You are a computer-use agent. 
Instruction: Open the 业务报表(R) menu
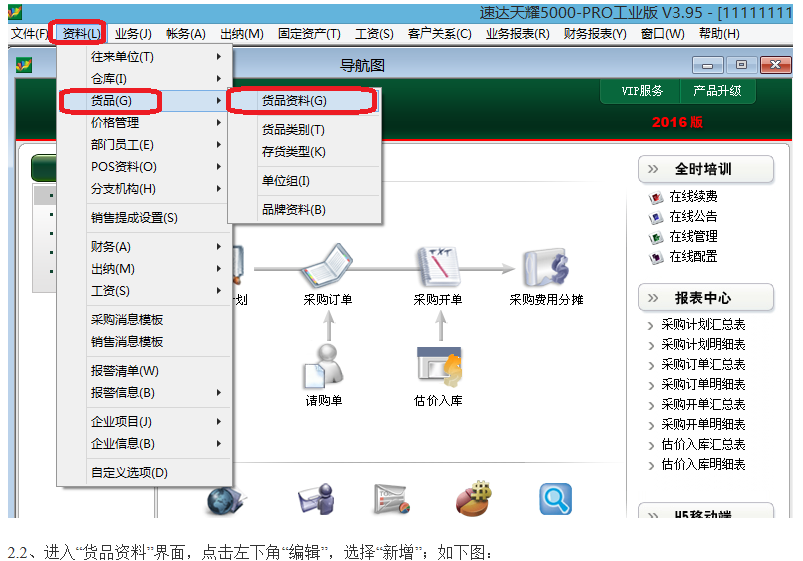click(518, 34)
